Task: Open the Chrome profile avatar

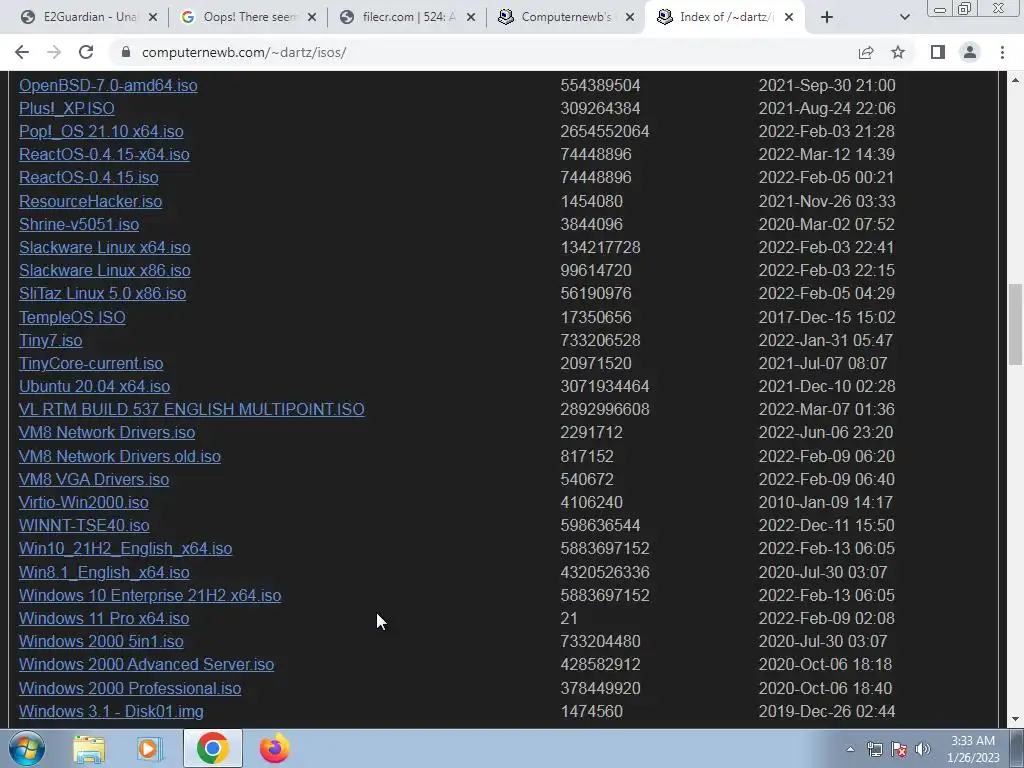Action: click(x=970, y=52)
